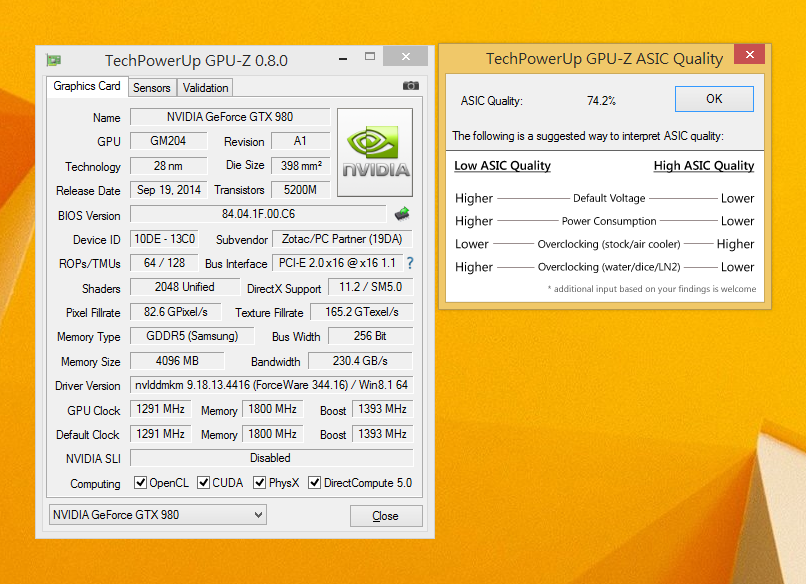
Task: Click the "Low ASIC Quality" heading
Action: coord(502,166)
